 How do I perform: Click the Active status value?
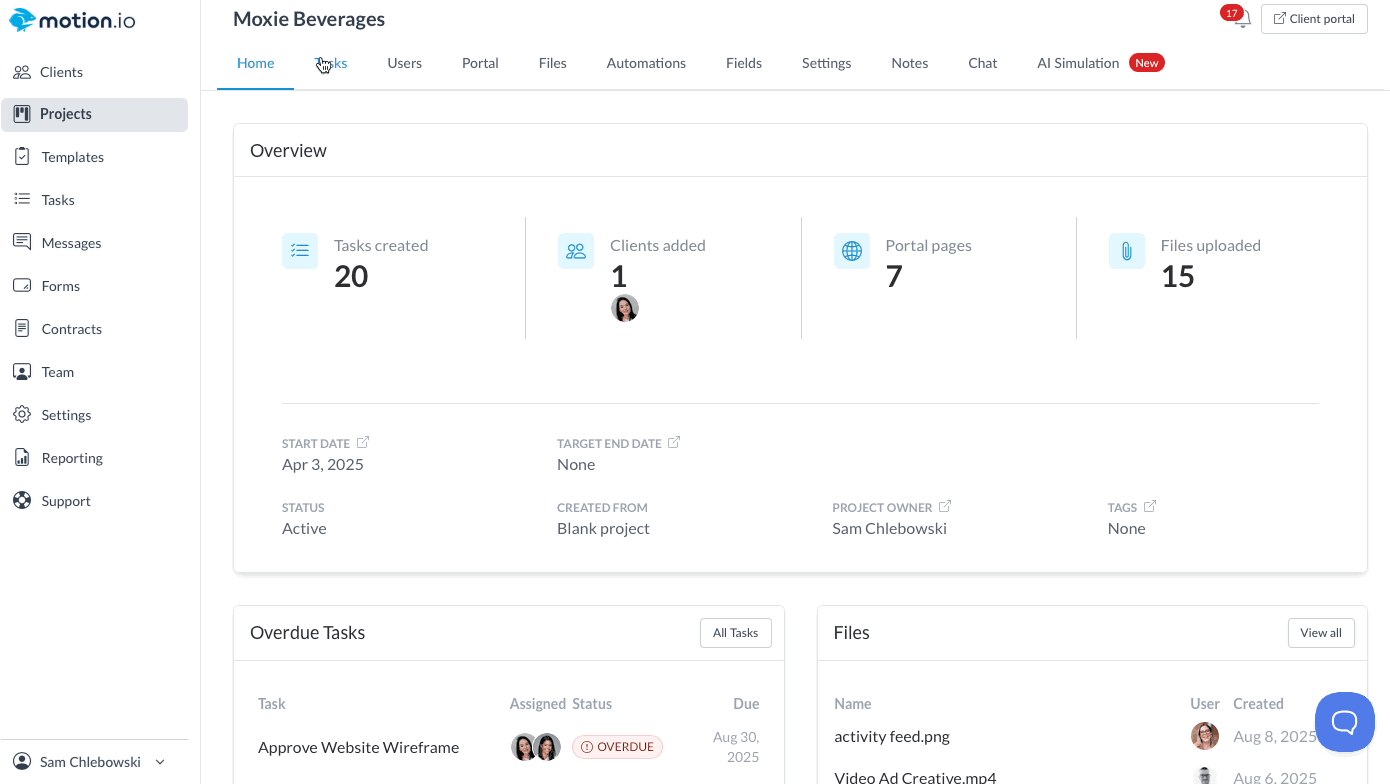(x=304, y=529)
